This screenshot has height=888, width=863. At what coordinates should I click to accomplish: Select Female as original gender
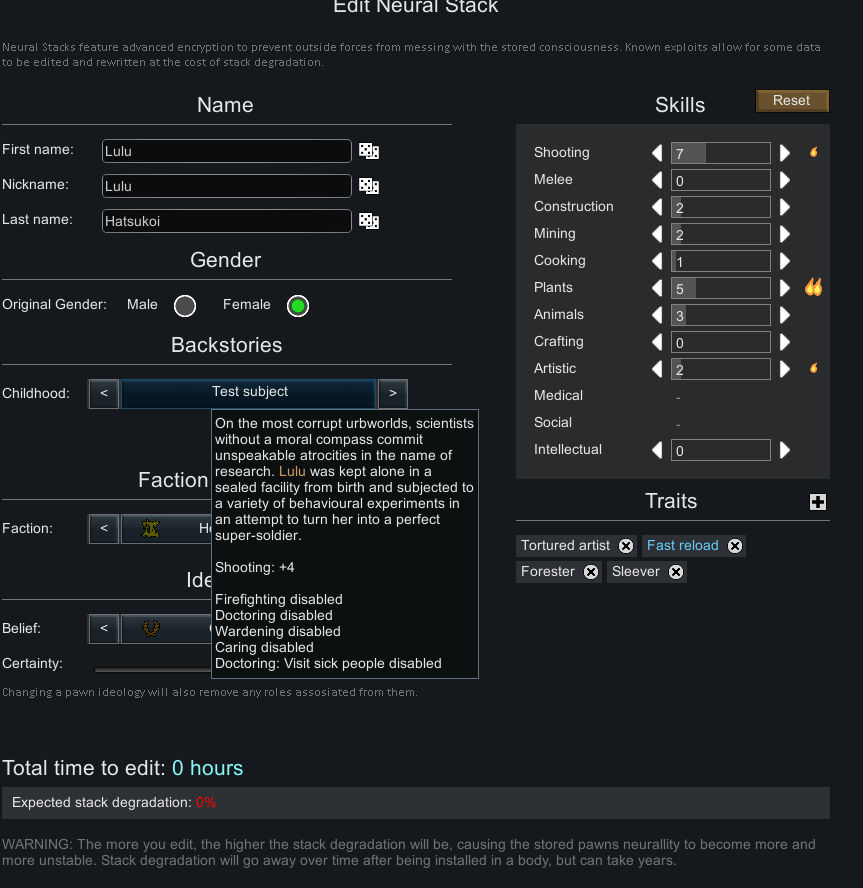point(298,306)
